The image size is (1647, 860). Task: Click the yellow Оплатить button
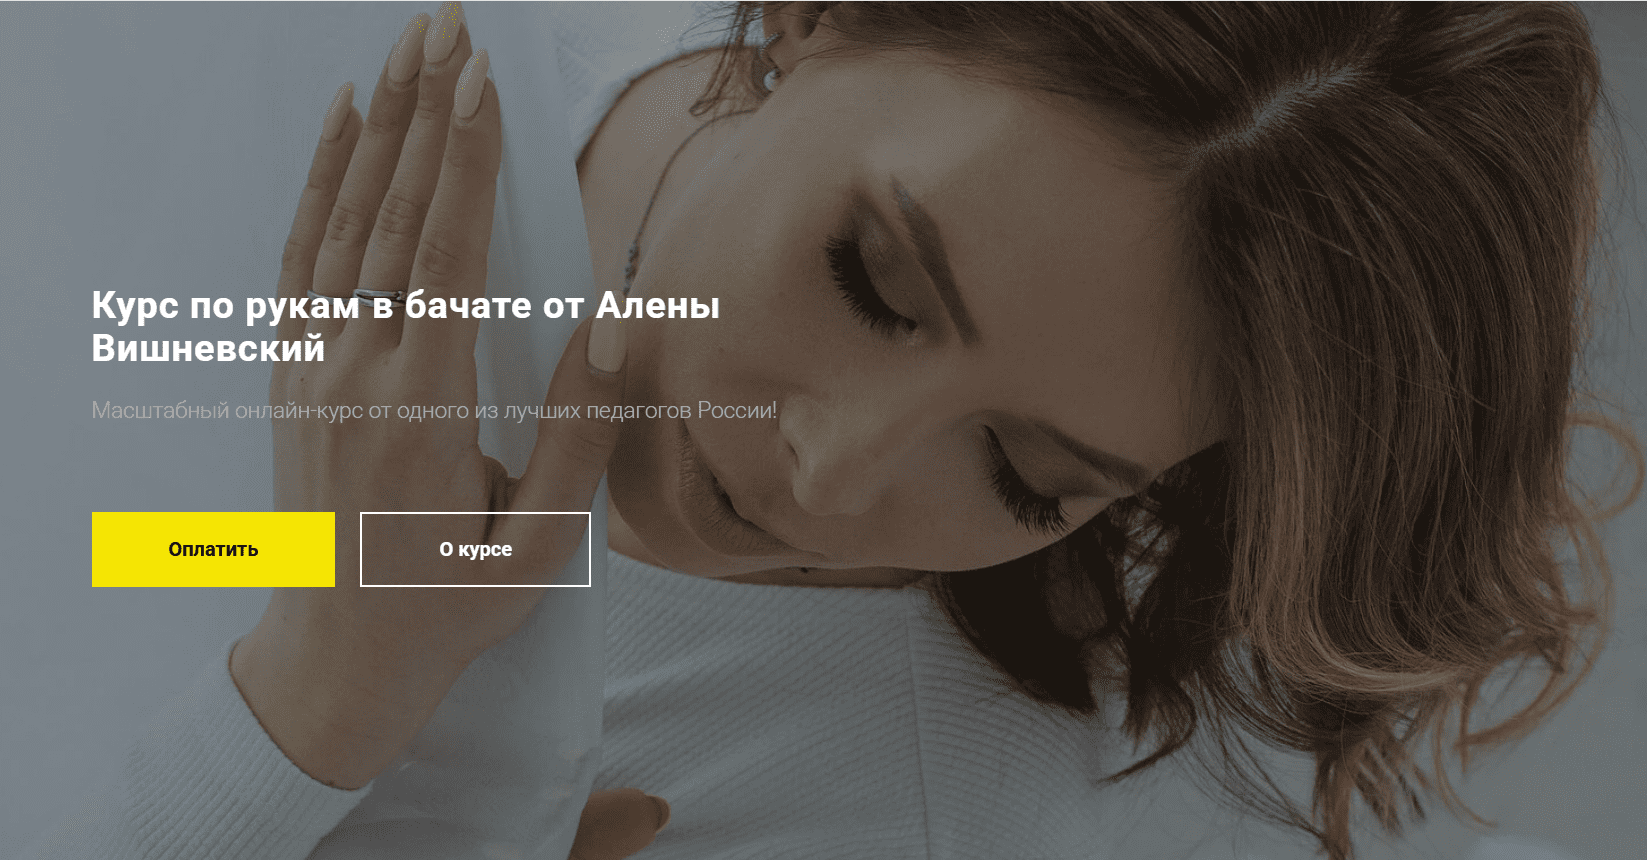[x=213, y=549]
